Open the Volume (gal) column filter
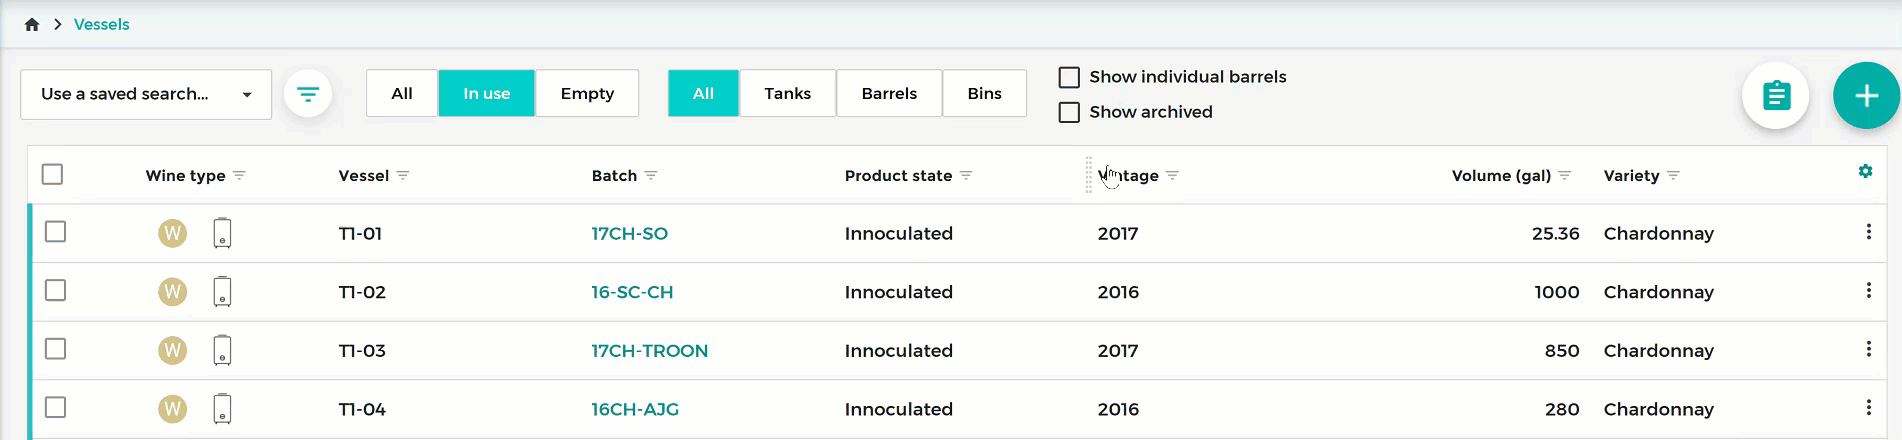Viewport: 1902px width, 440px height. click(x=1565, y=176)
